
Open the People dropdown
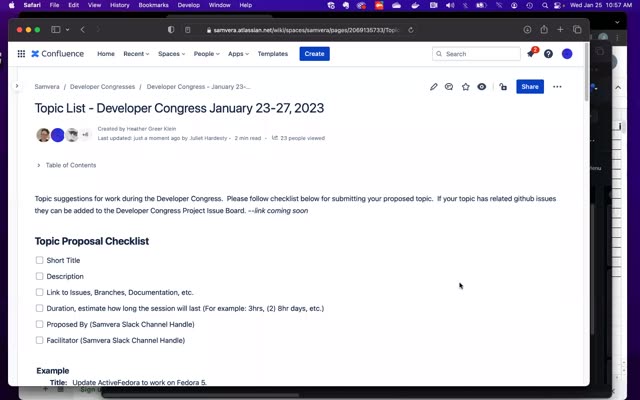(207, 54)
